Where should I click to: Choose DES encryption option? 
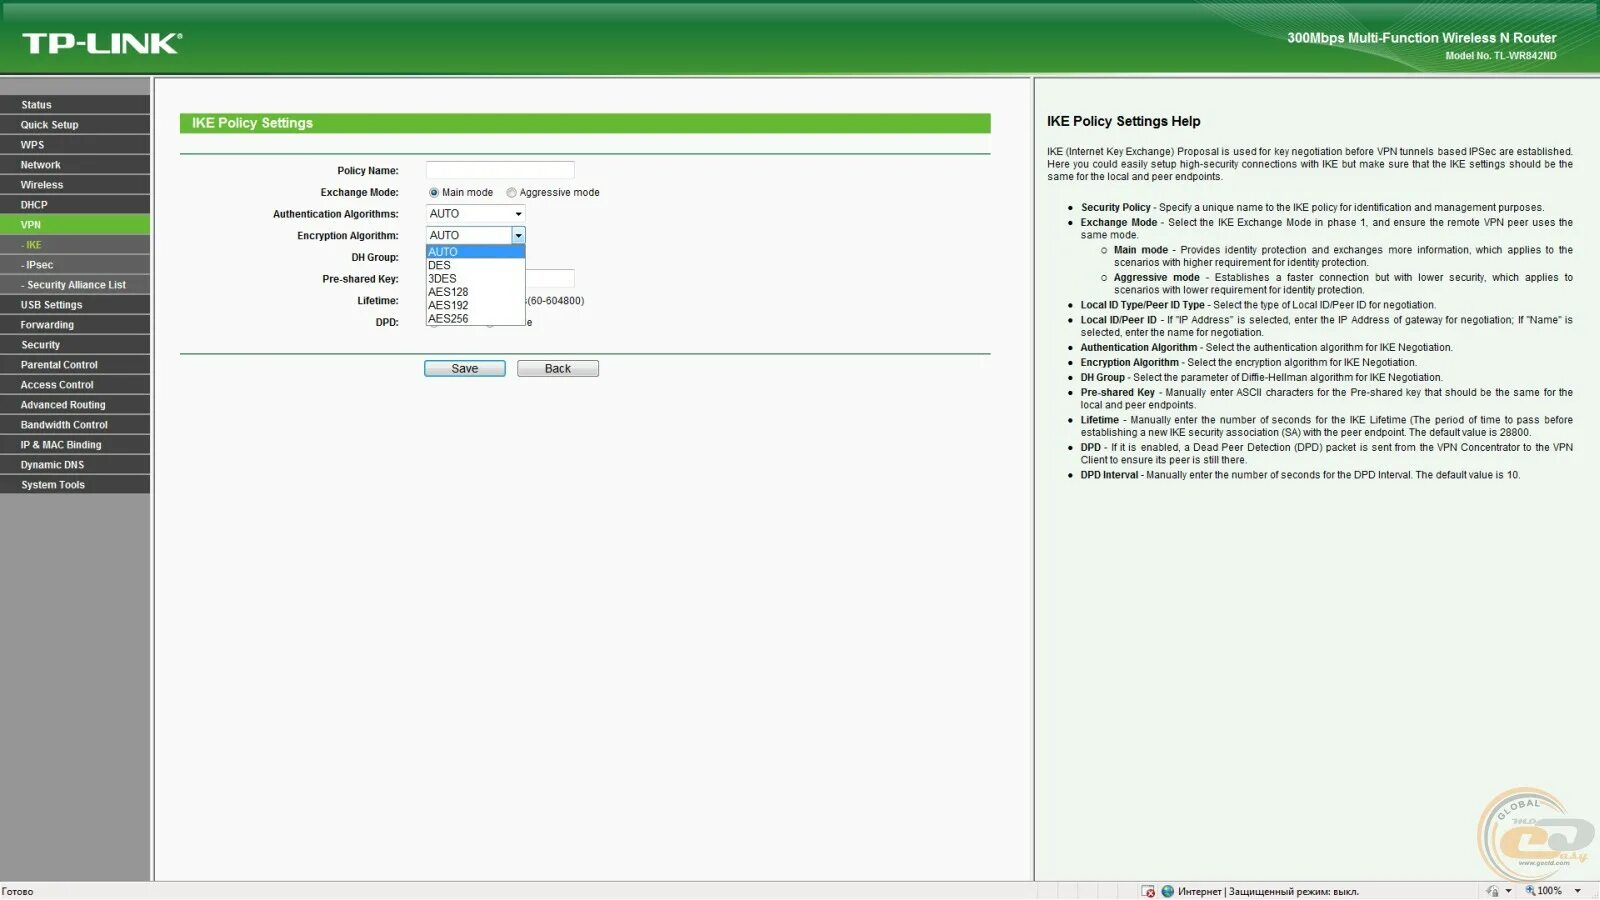(475, 265)
